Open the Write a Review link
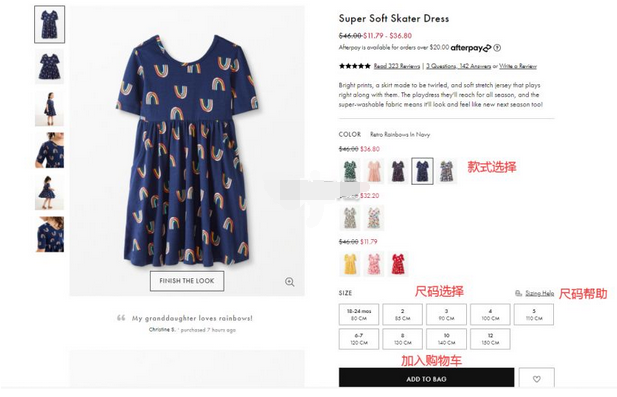Viewport: 617px width, 397px height. click(518, 66)
